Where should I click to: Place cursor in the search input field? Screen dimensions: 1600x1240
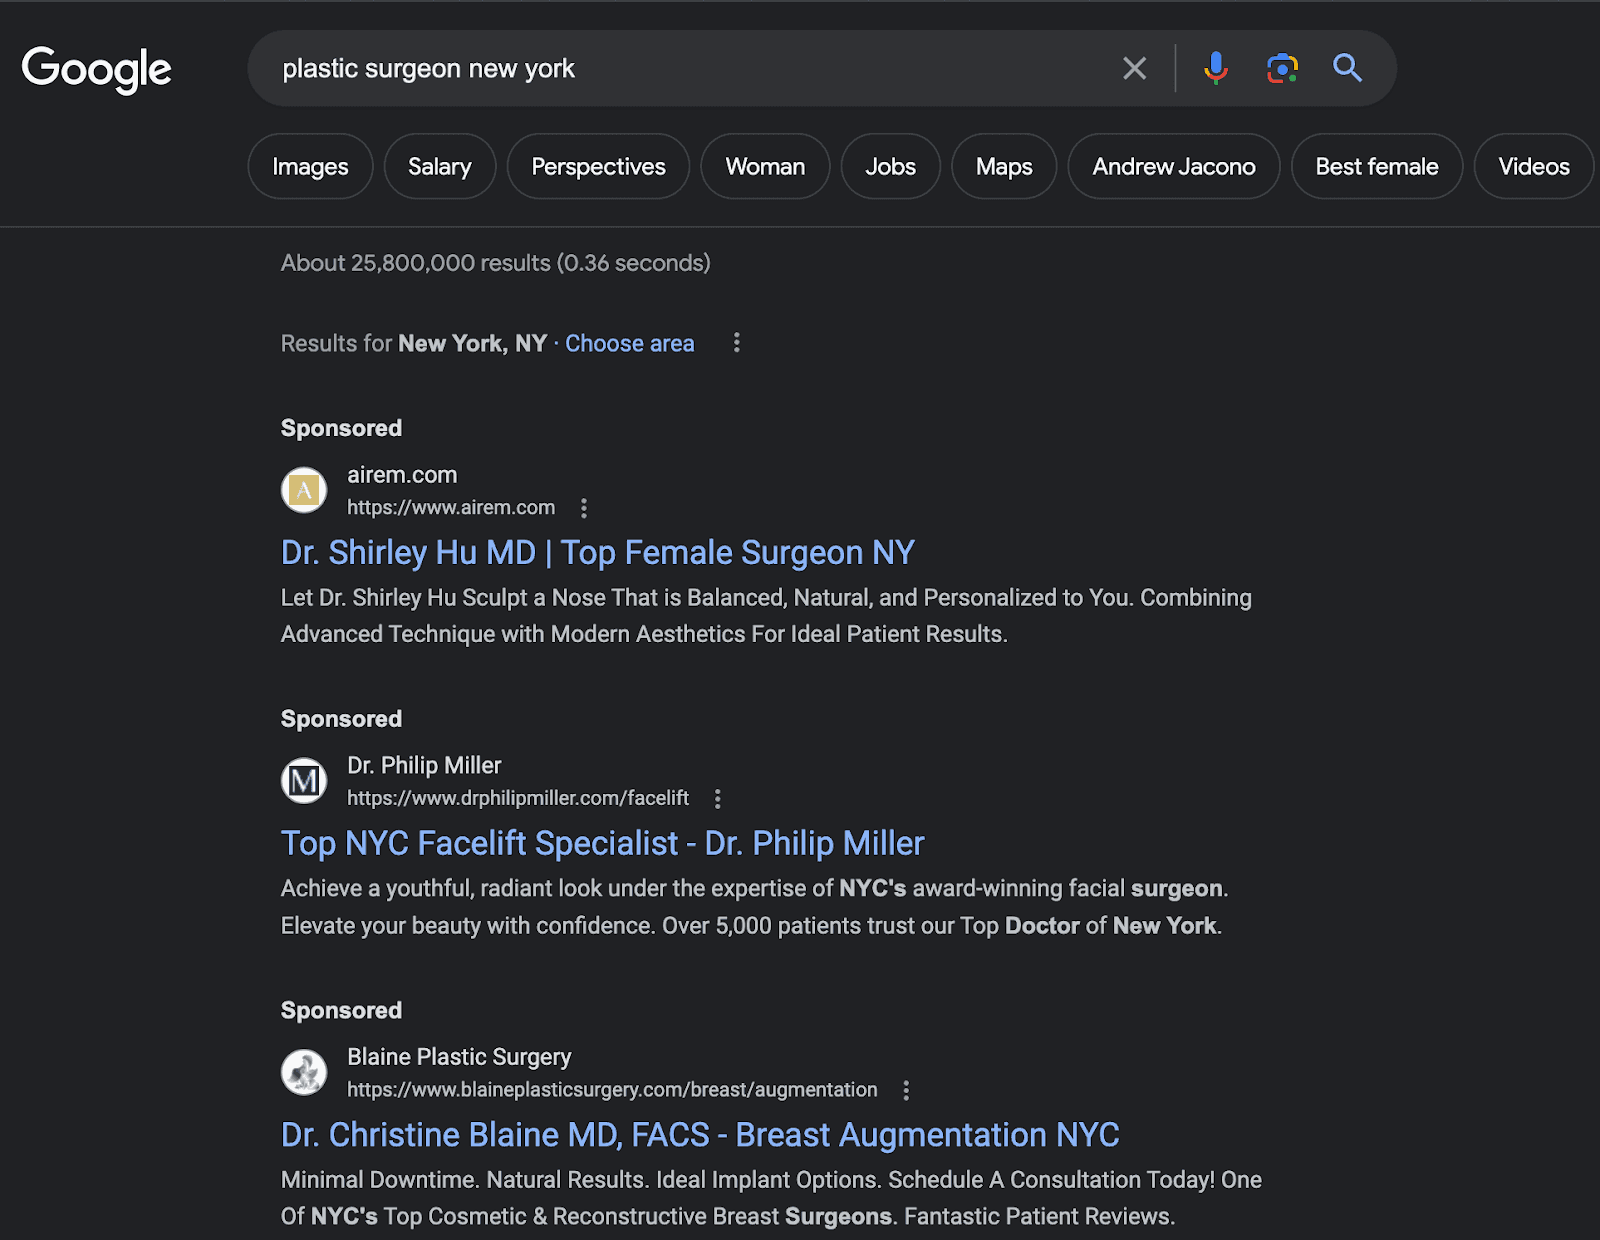tap(700, 68)
